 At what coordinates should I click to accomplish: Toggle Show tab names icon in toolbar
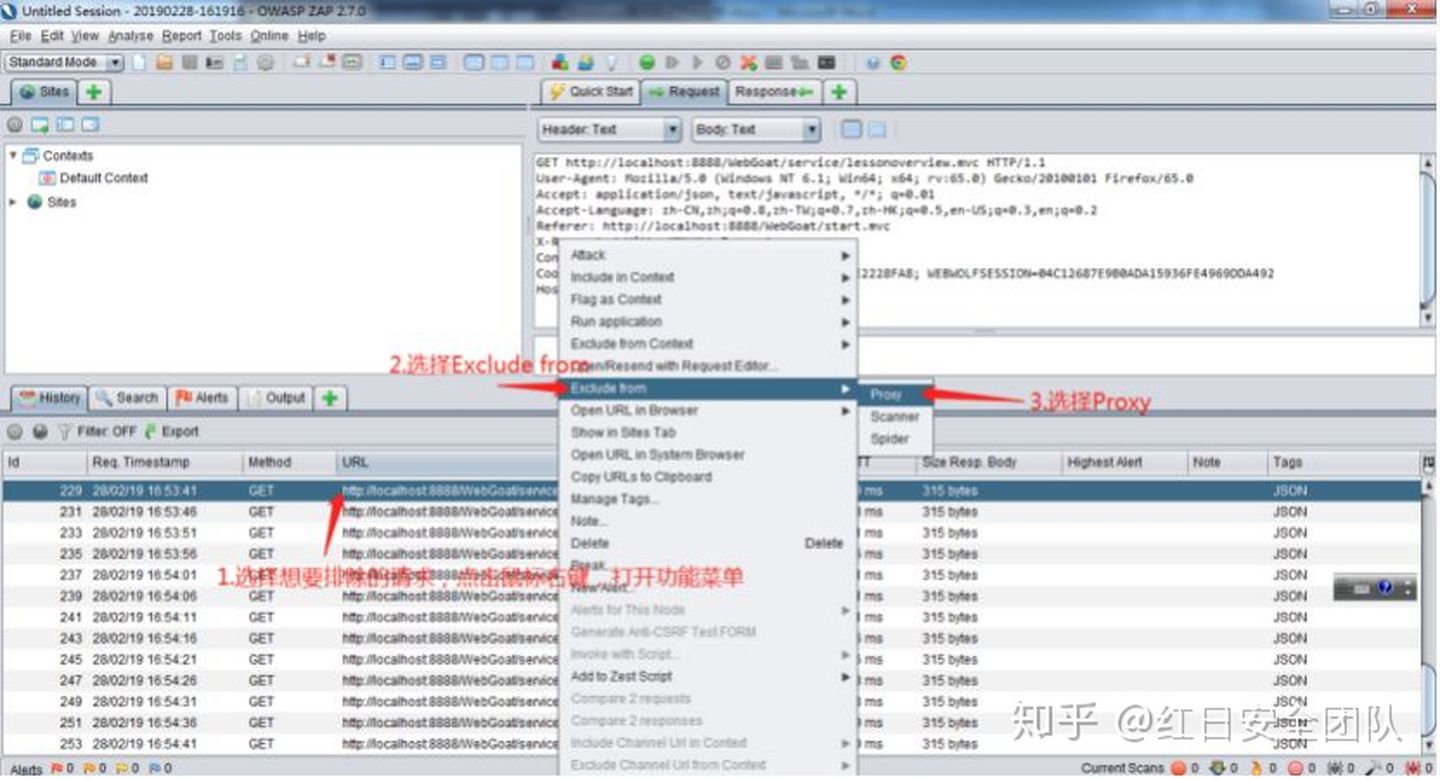(x=351, y=62)
